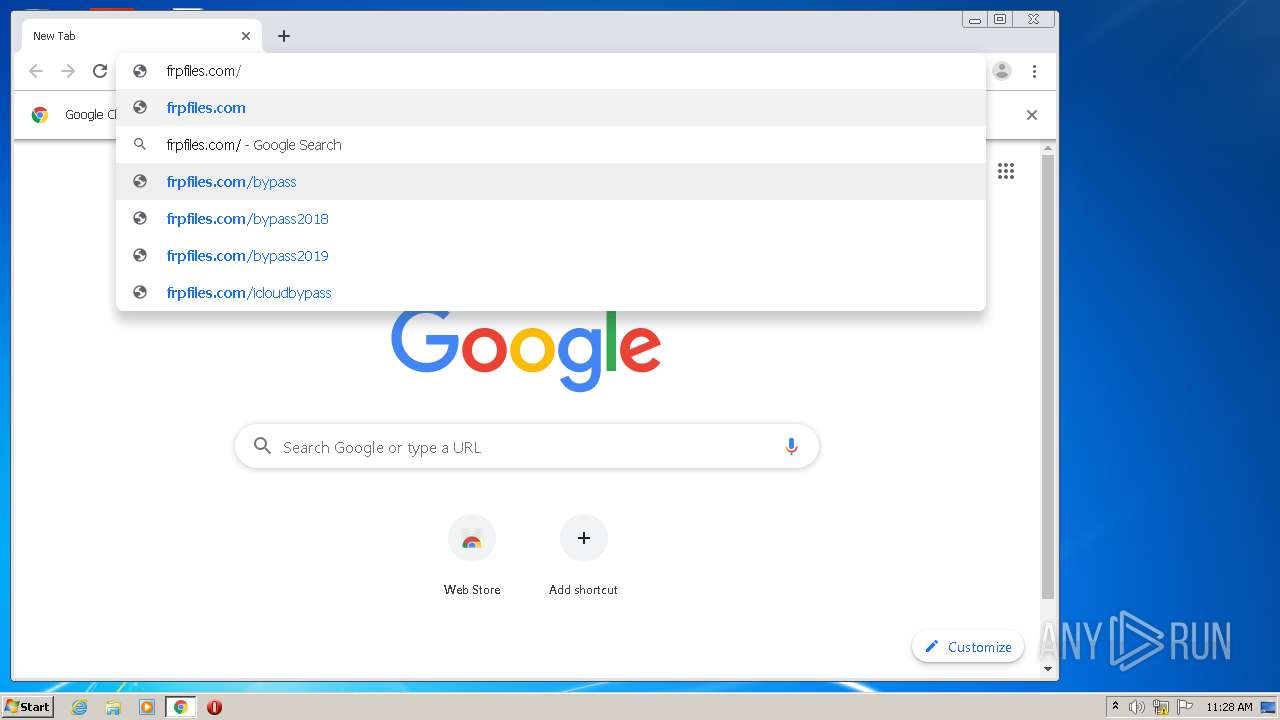
Task: Click the page scrollbar up arrow
Action: pos(1048,150)
